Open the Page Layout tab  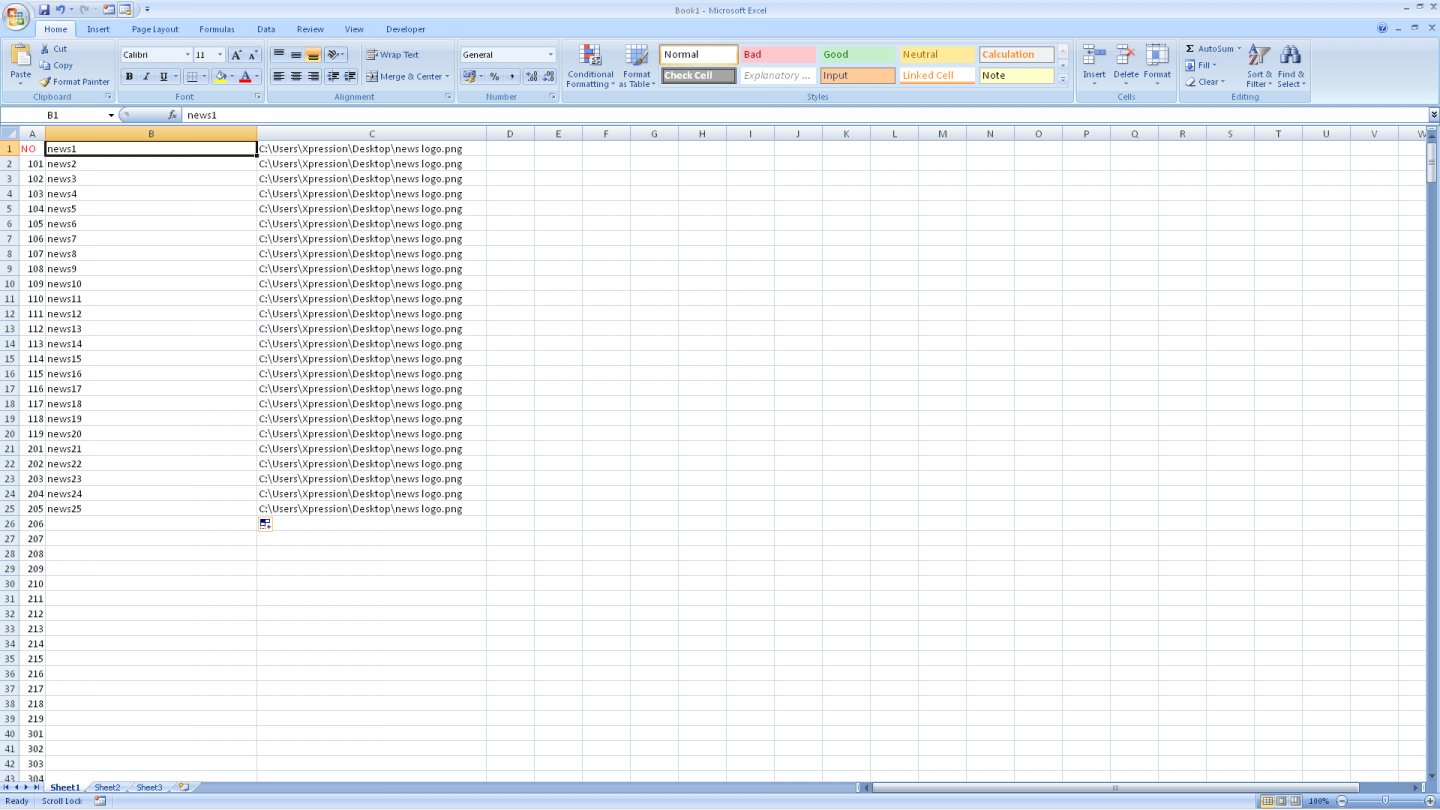point(155,29)
